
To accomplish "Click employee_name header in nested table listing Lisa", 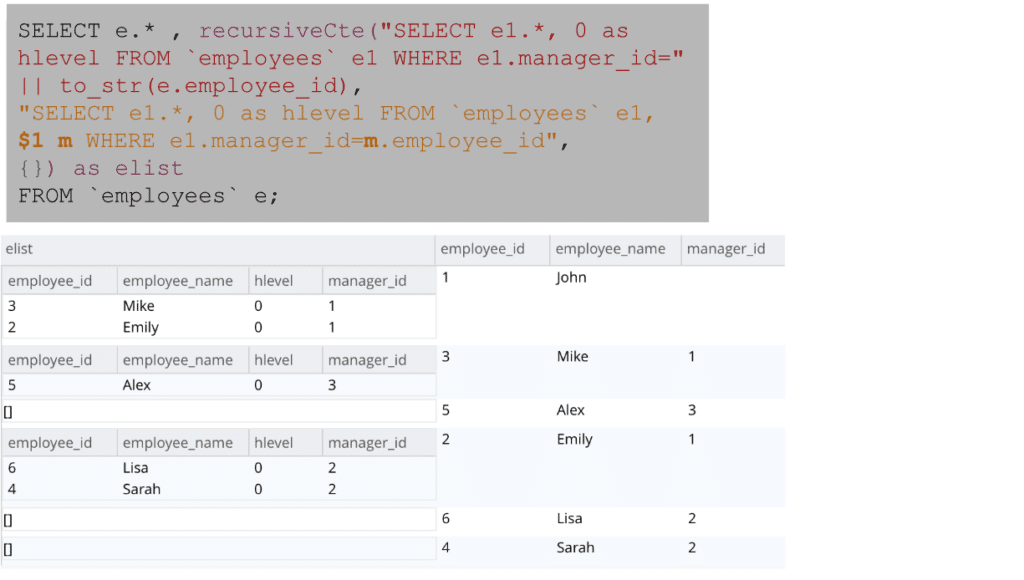I will click(177, 443).
